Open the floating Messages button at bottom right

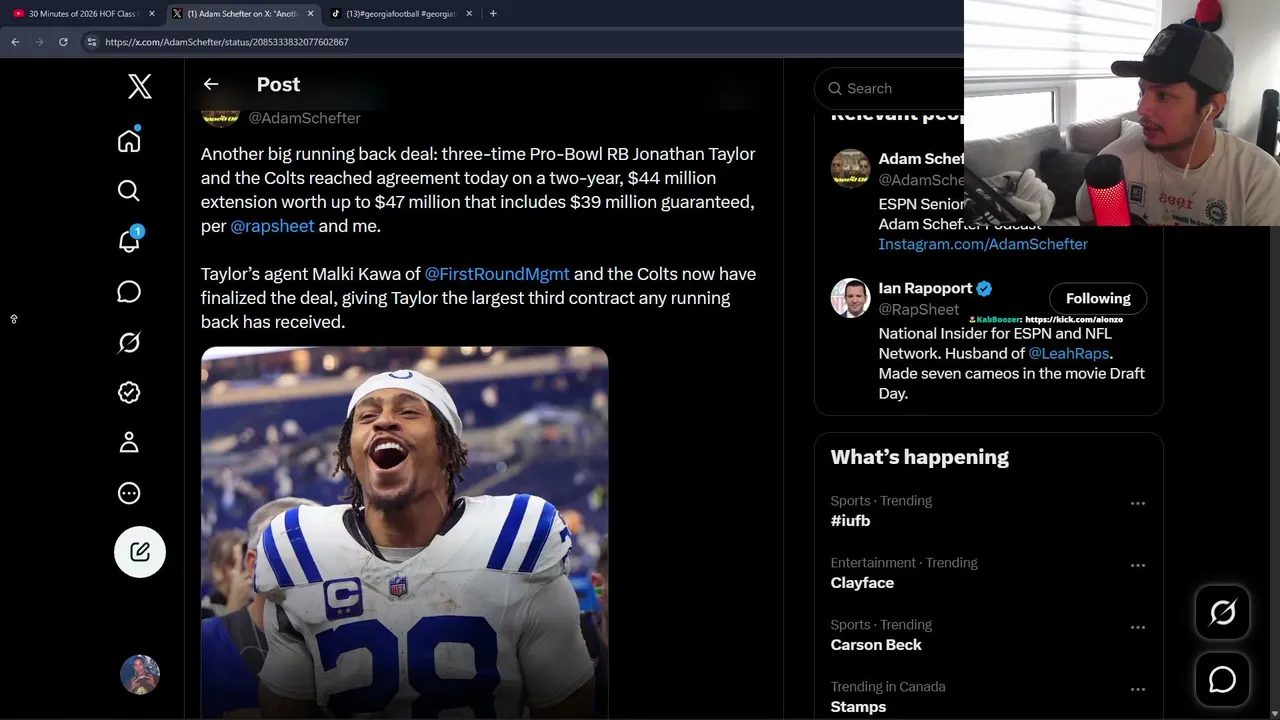1222,680
